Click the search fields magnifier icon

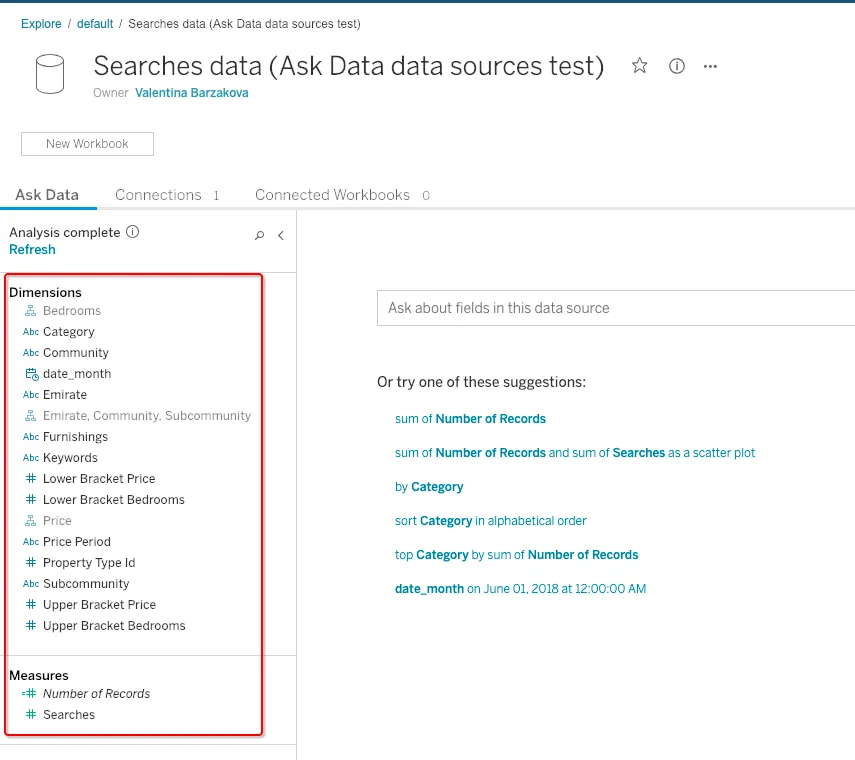coord(260,236)
